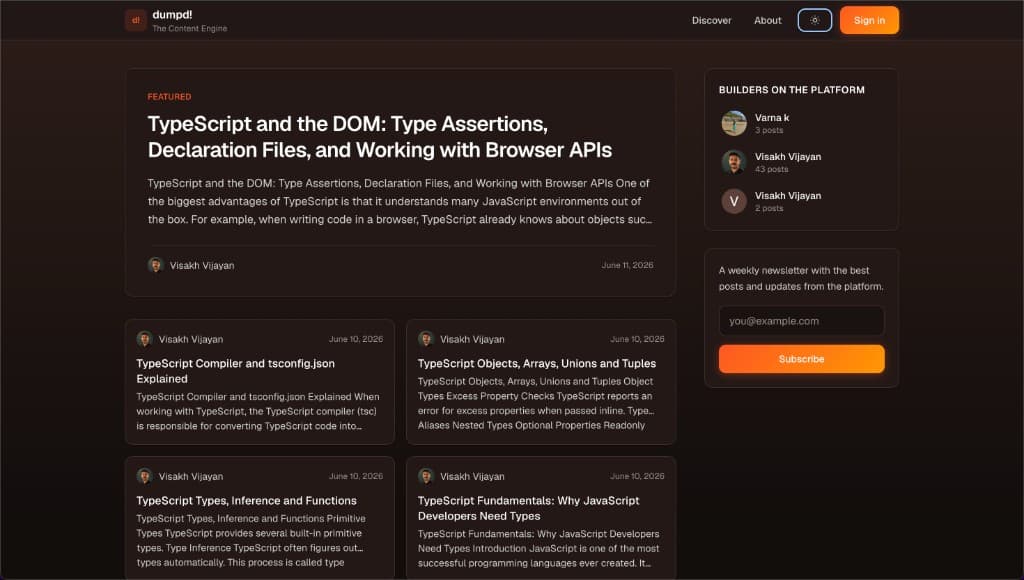The height and width of the screenshot is (580, 1024).
Task: Click the Subscribe button
Action: (801, 359)
